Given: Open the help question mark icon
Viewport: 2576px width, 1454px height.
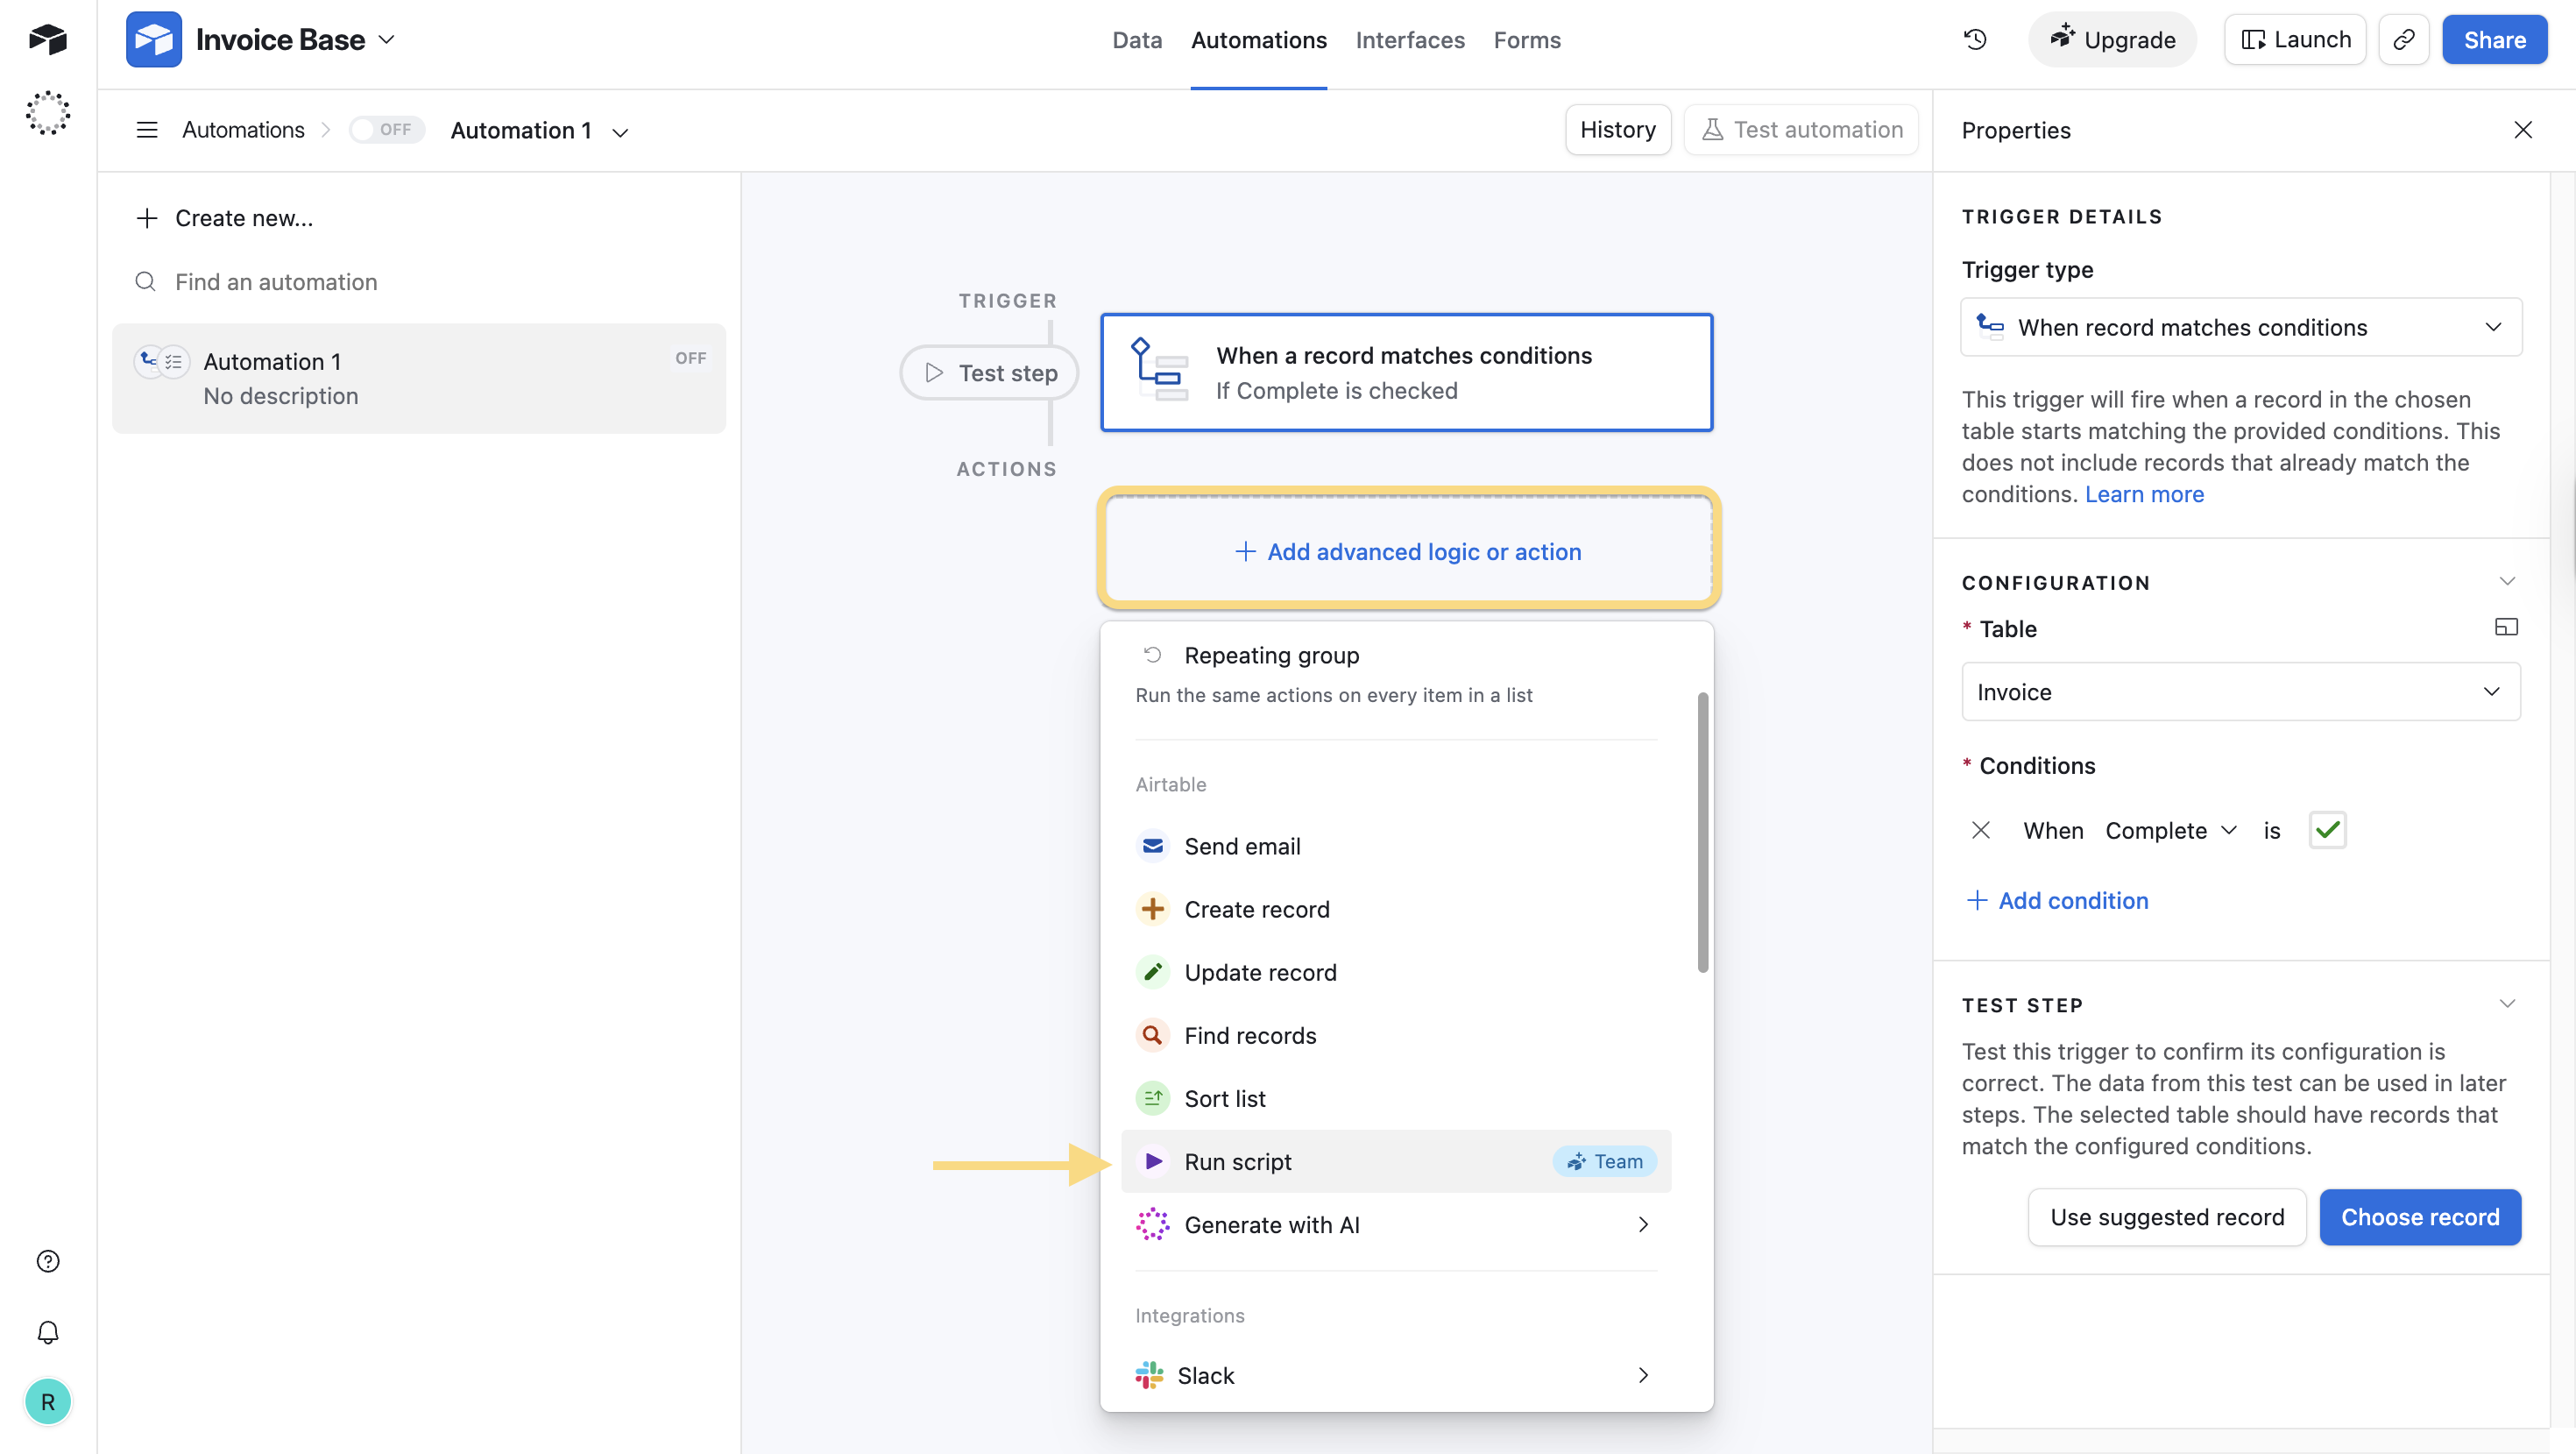Looking at the screenshot, I should (48, 1261).
